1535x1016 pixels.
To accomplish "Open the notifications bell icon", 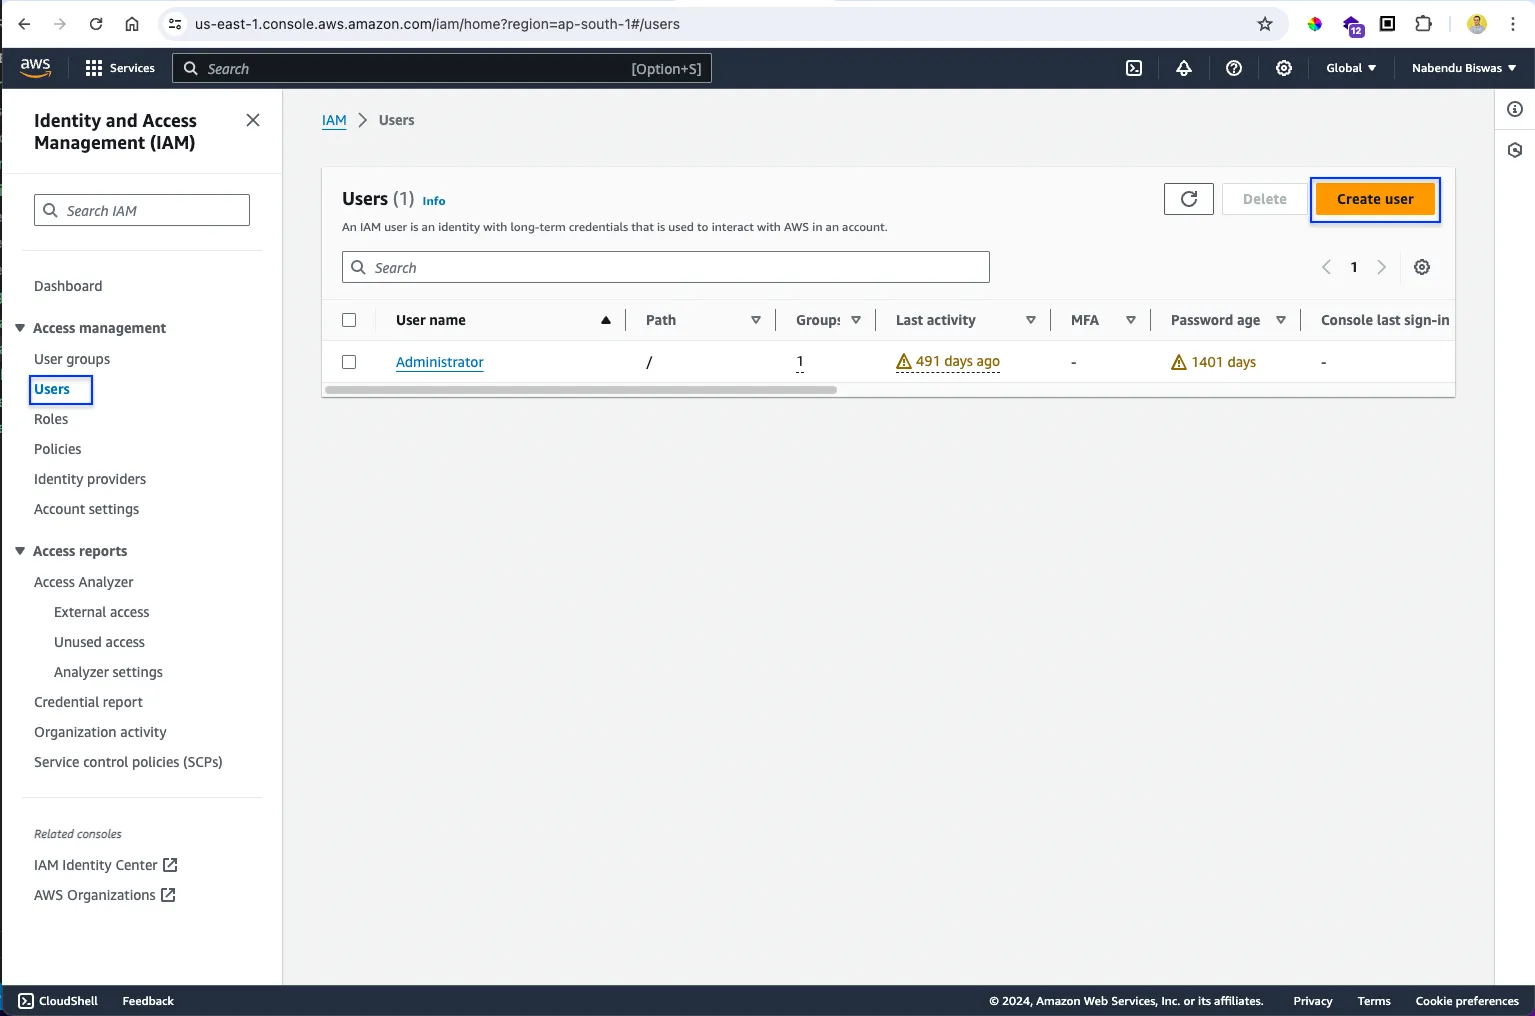I will [1184, 68].
